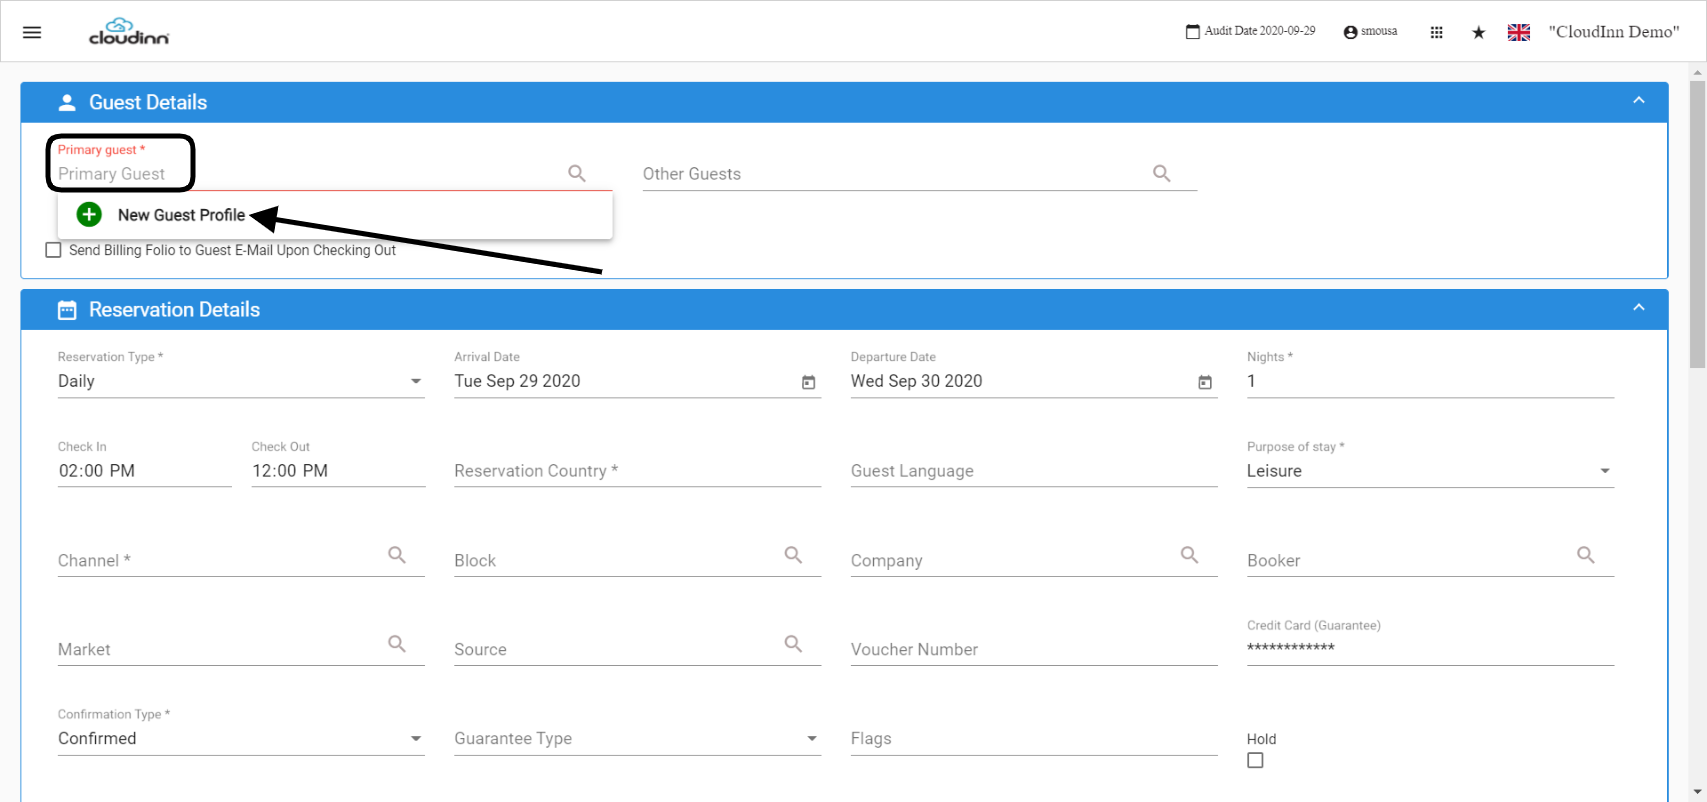Click the scrollbar down arrow
The height and width of the screenshot is (802, 1707).
(1697, 792)
